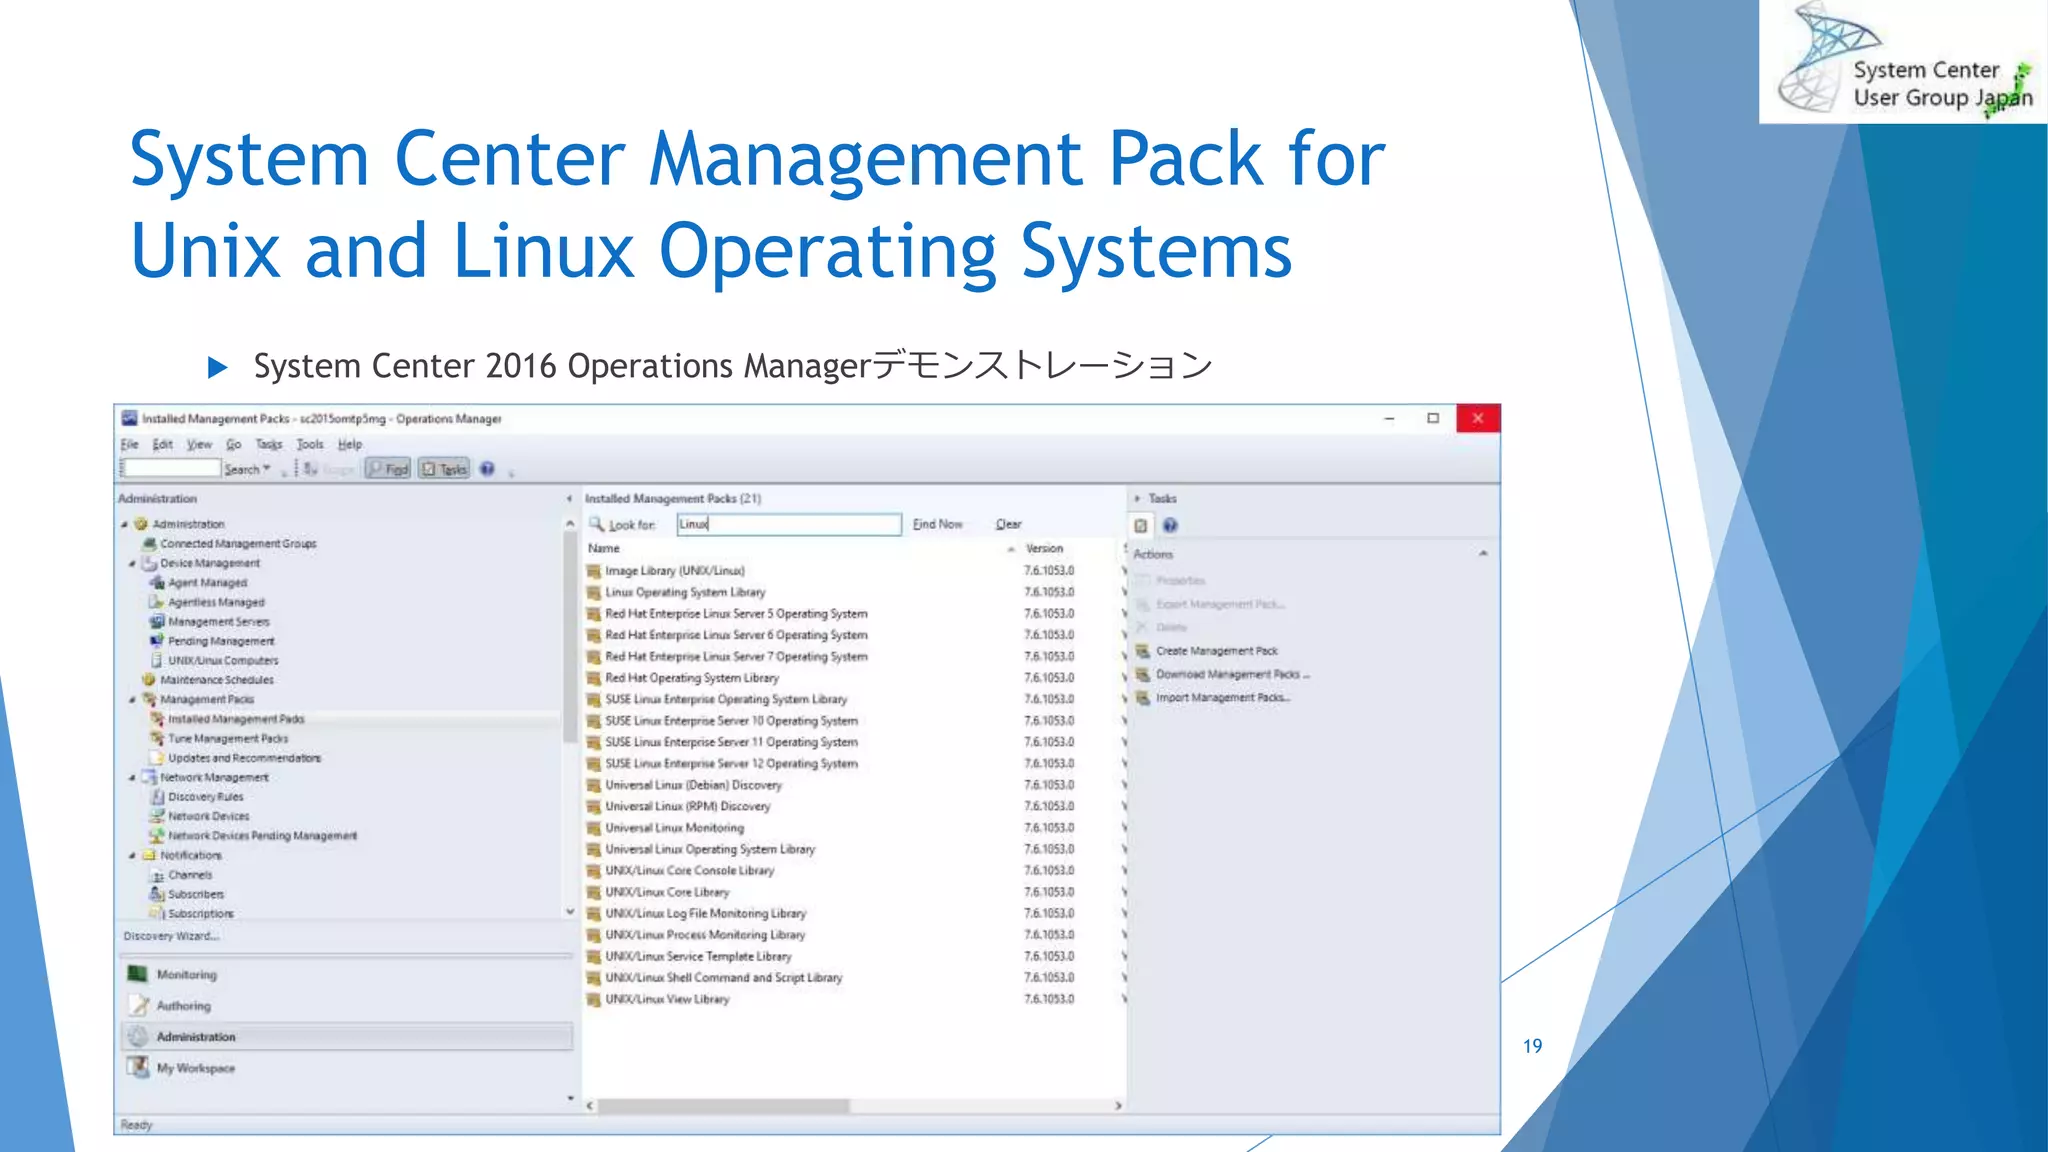2048x1152 pixels.
Task: Open the Tasks menu in menu bar
Action: [268, 444]
